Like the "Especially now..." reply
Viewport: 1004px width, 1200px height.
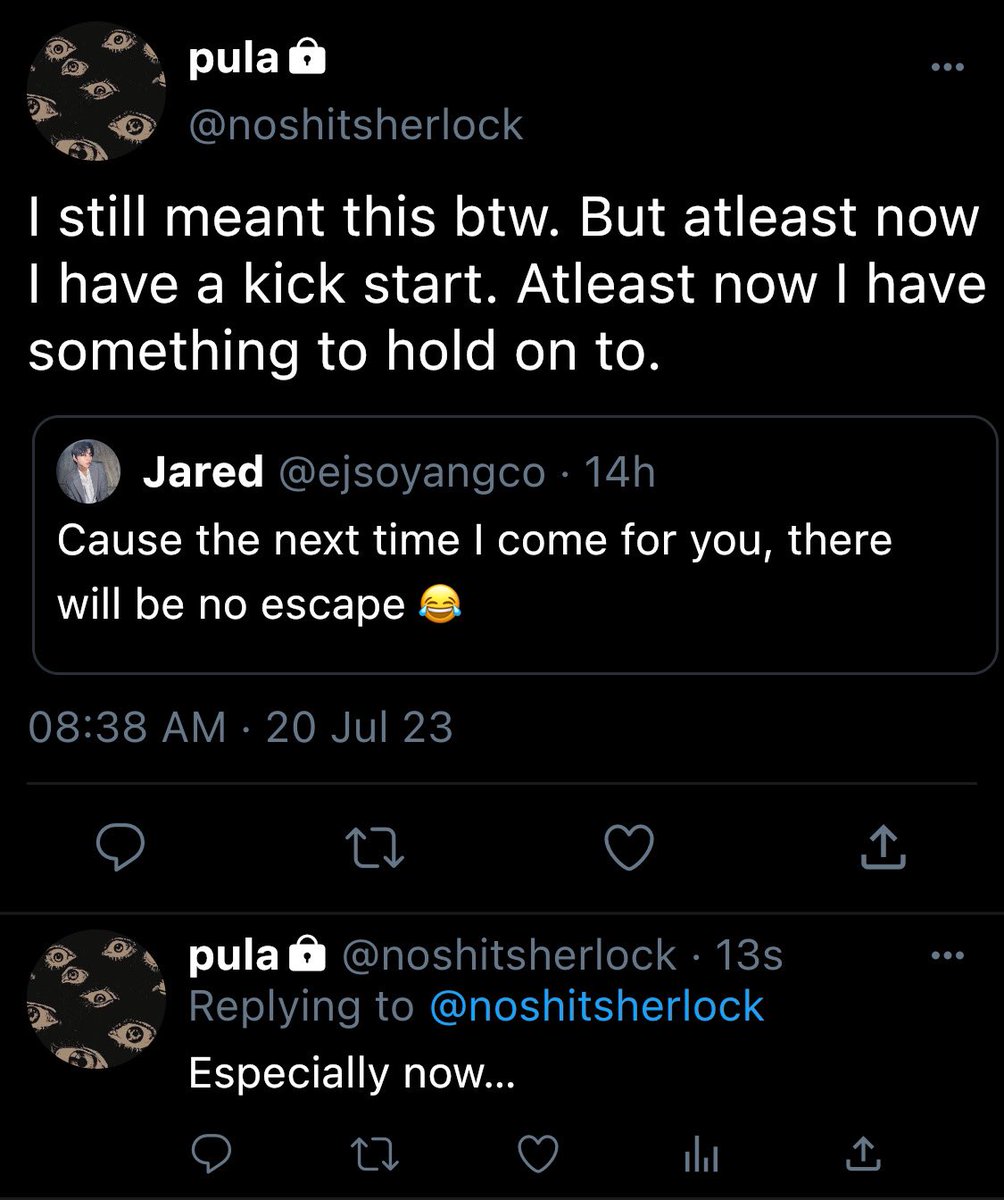coord(540,1155)
